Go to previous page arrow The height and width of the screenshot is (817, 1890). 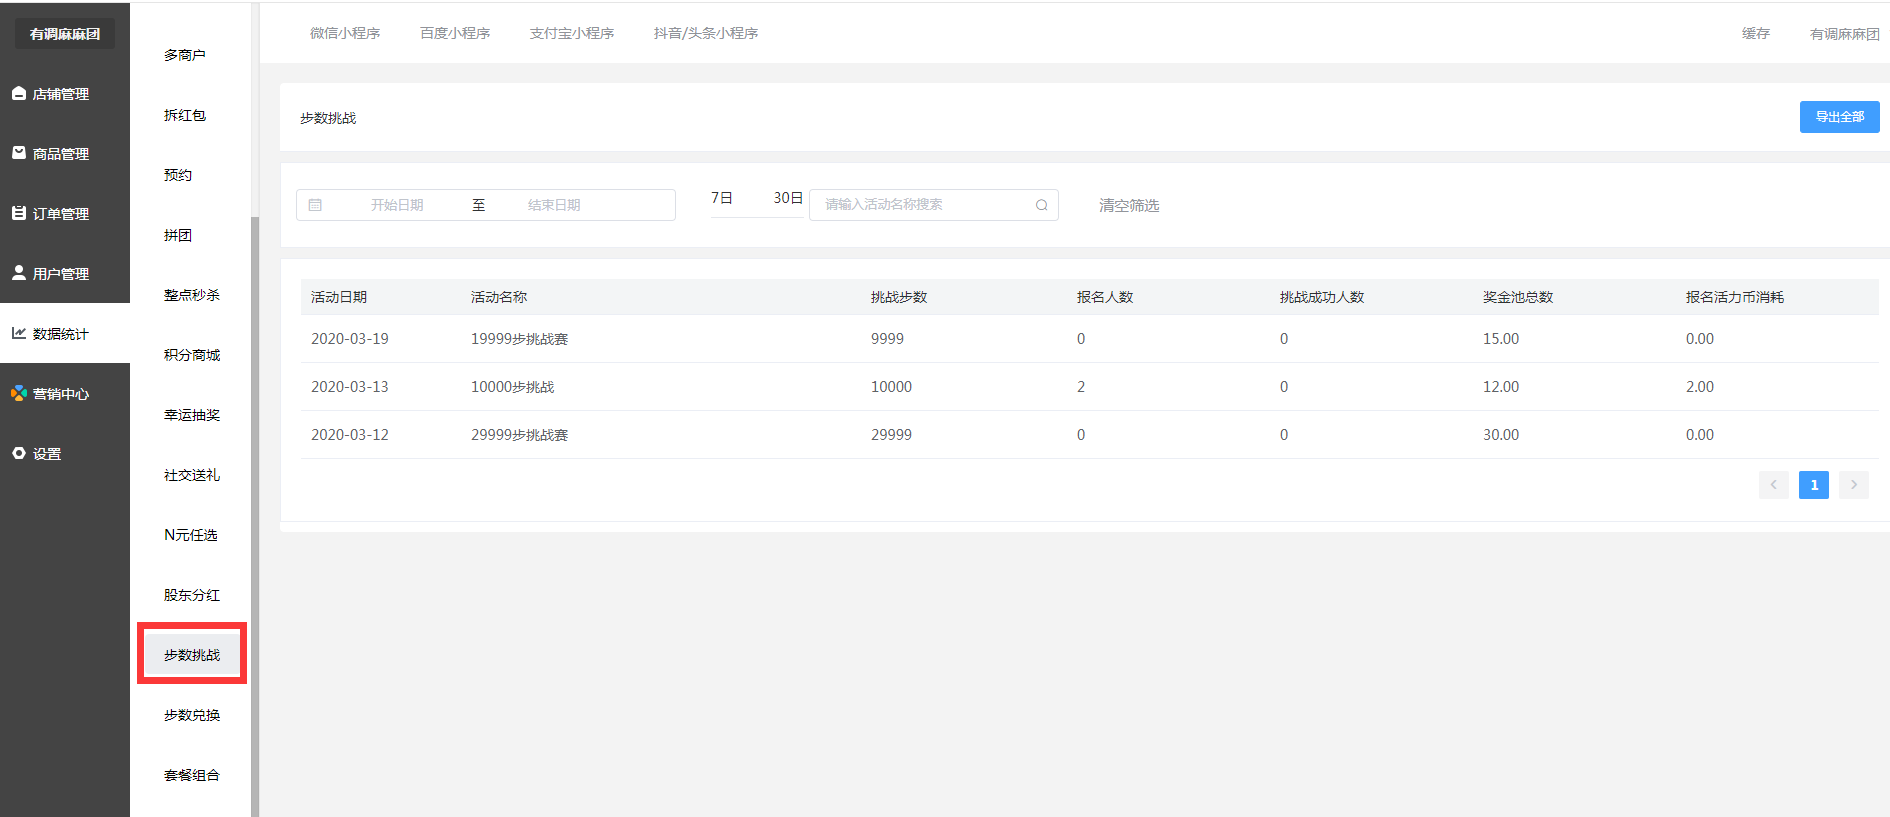click(1774, 485)
